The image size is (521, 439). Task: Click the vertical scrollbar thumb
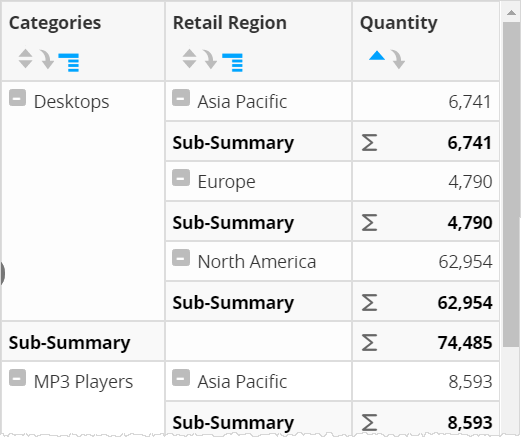click(511, 185)
